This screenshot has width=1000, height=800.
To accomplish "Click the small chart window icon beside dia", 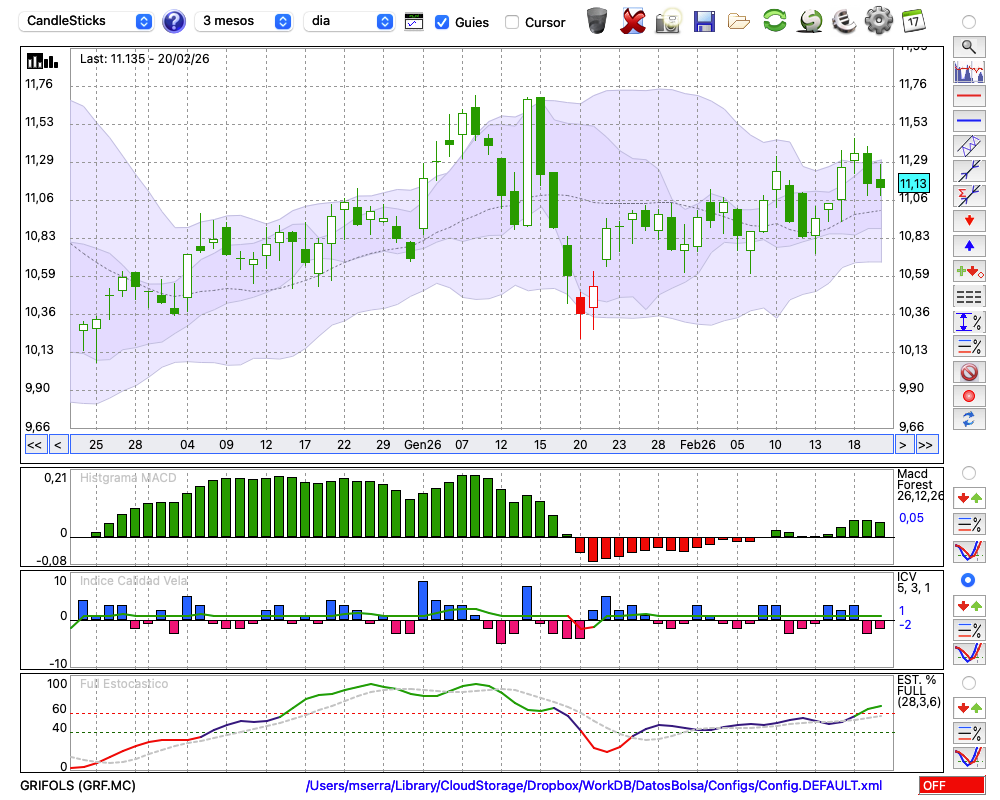I will (414, 22).
